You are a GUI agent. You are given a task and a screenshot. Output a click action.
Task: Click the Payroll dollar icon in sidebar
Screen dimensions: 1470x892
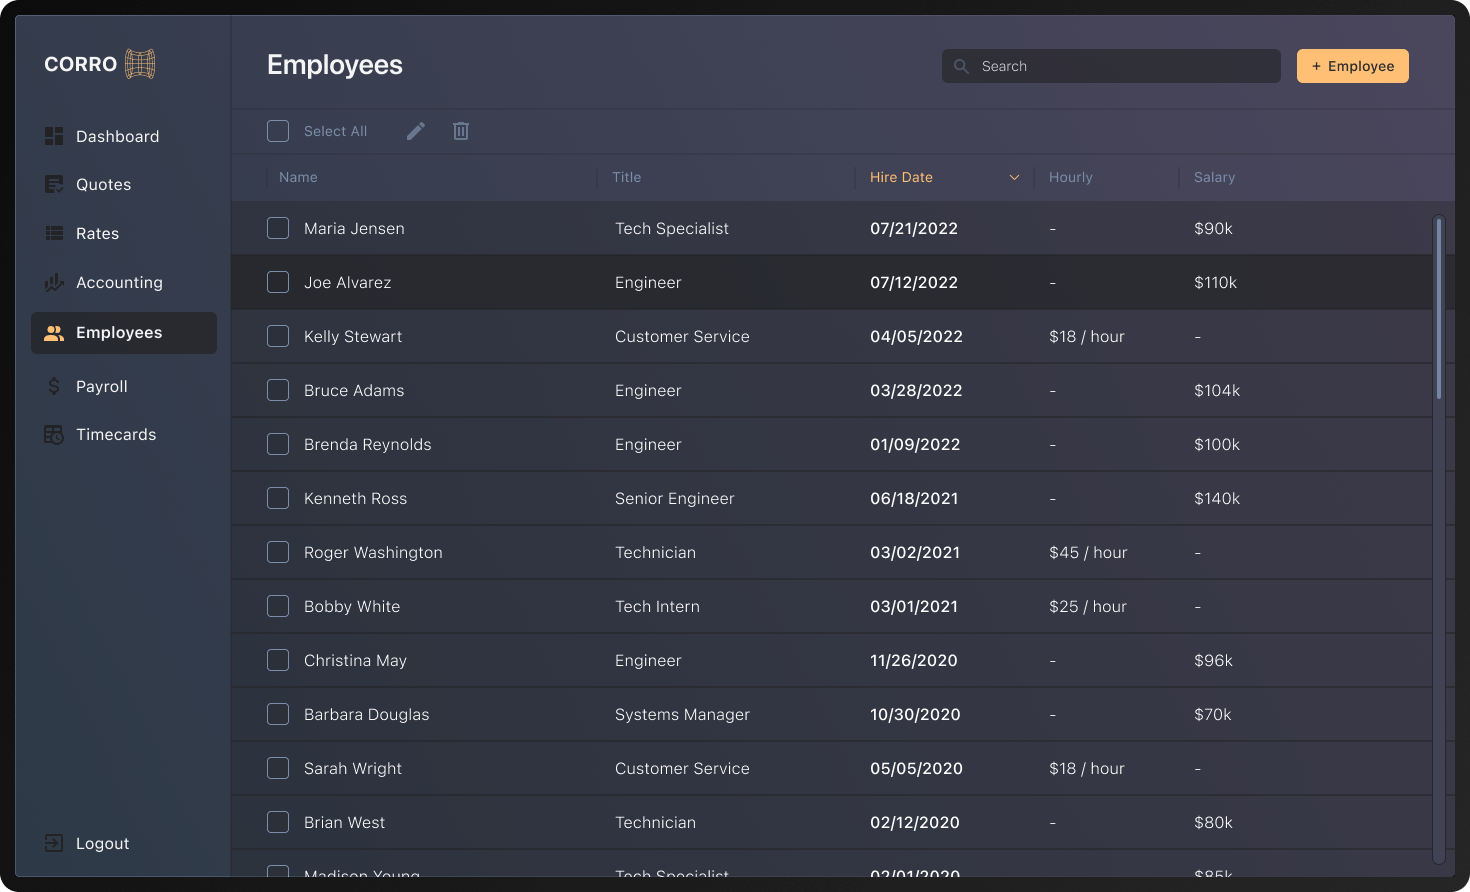pos(54,386)
